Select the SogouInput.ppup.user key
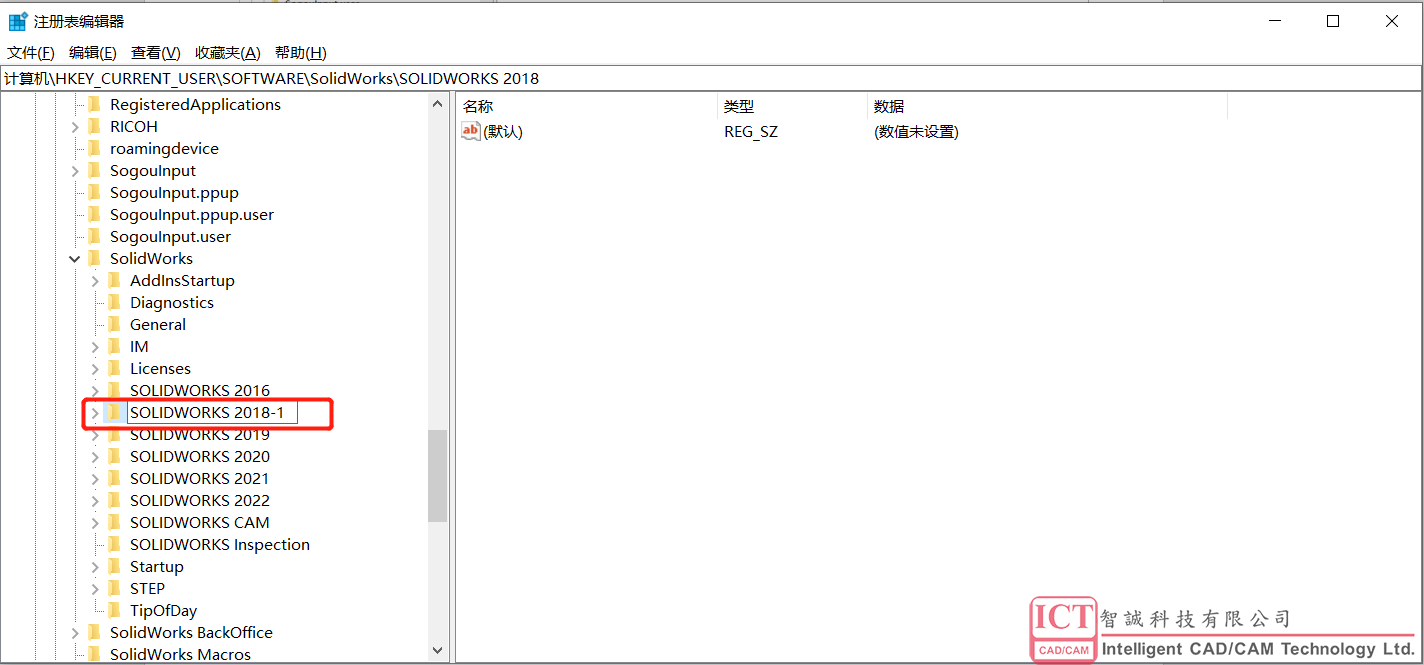This screenshot has height=665, width=1424. pyautogui.click(x=192, y=214)
